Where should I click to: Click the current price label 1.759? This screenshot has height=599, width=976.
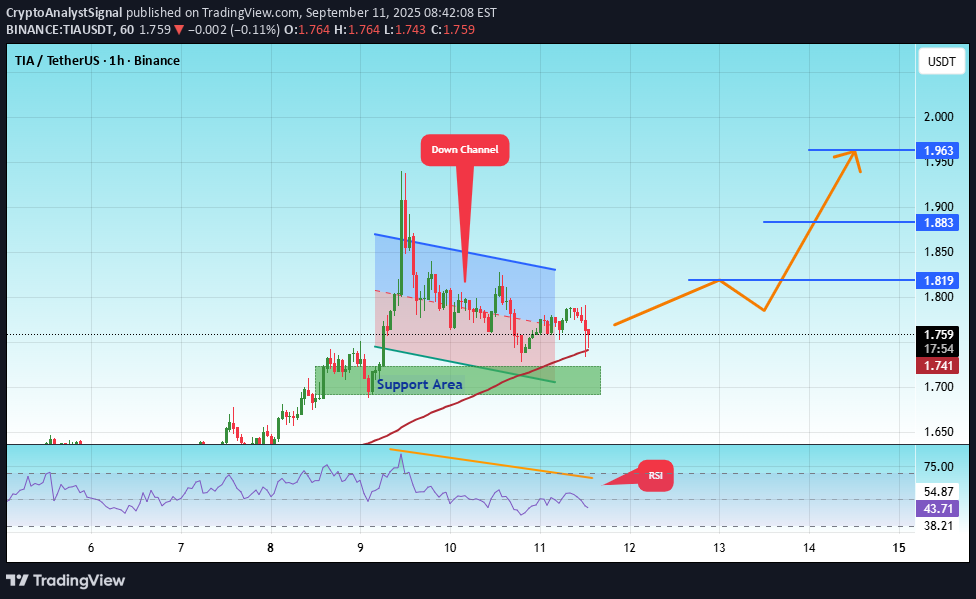[938, 335]
